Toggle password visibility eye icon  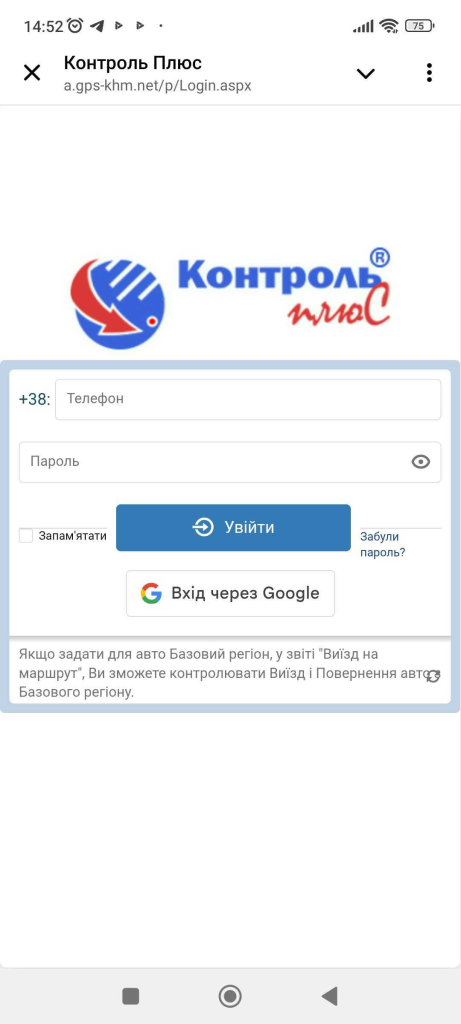tap(421, 462)
